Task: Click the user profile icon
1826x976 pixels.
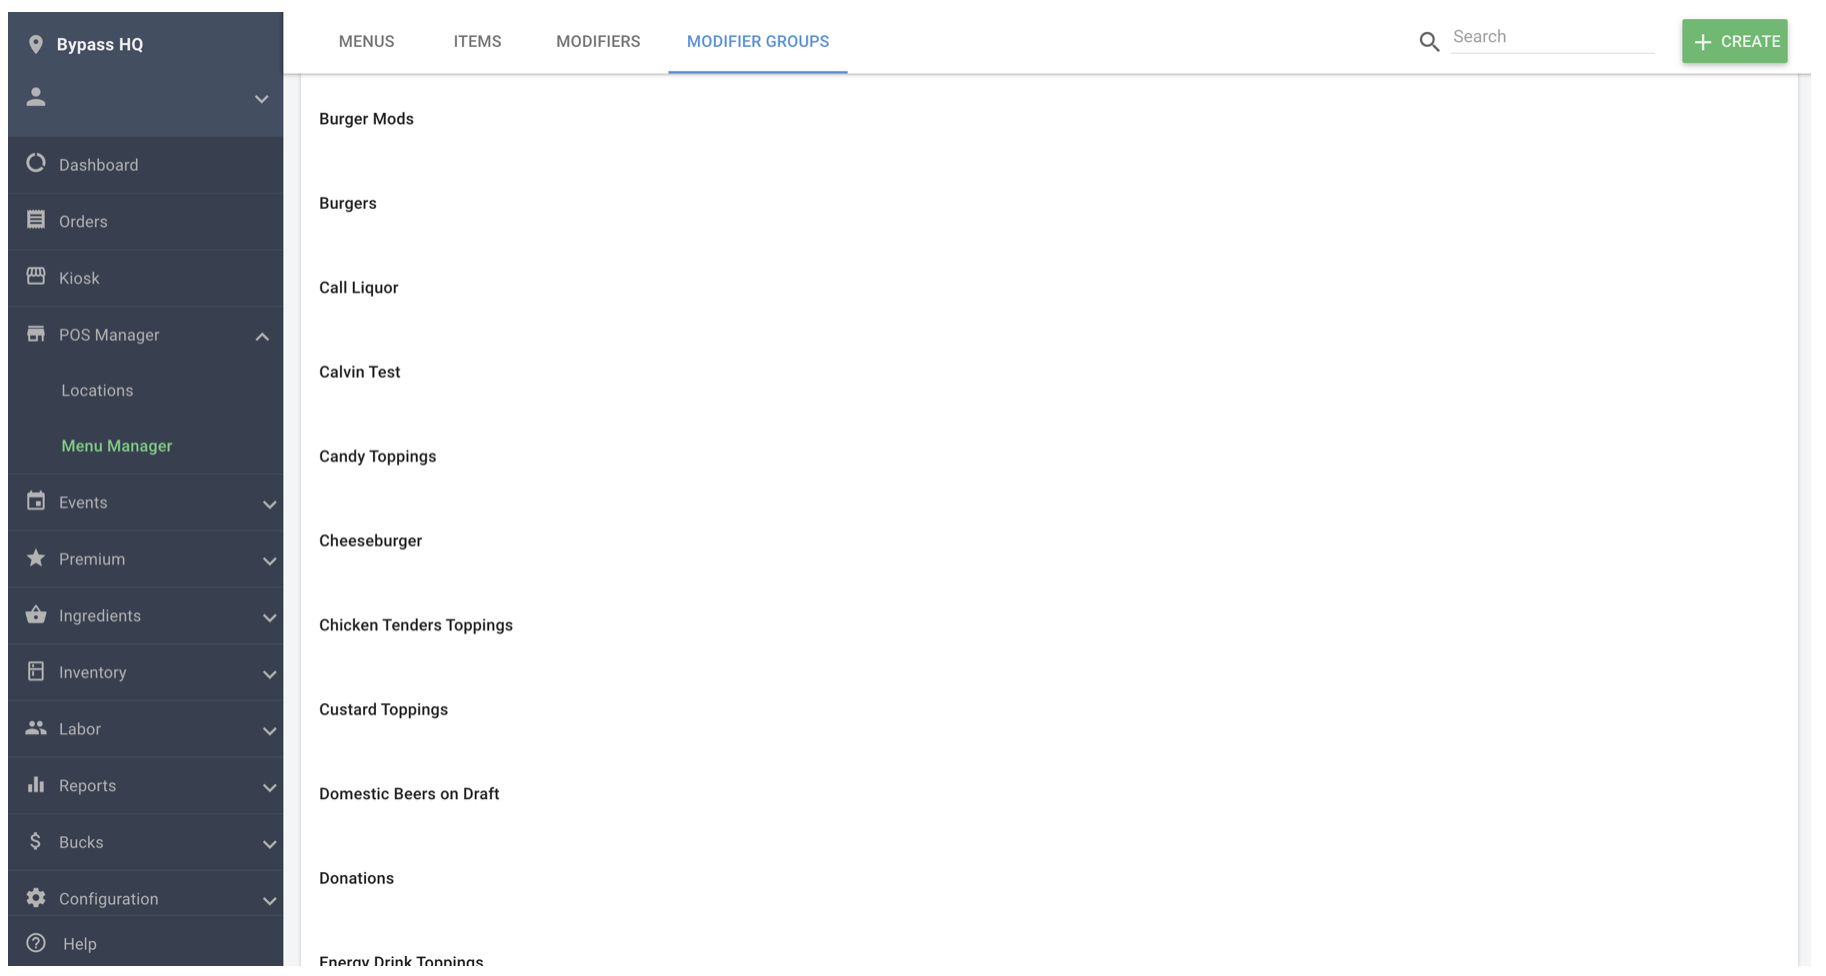Action: 36,97
